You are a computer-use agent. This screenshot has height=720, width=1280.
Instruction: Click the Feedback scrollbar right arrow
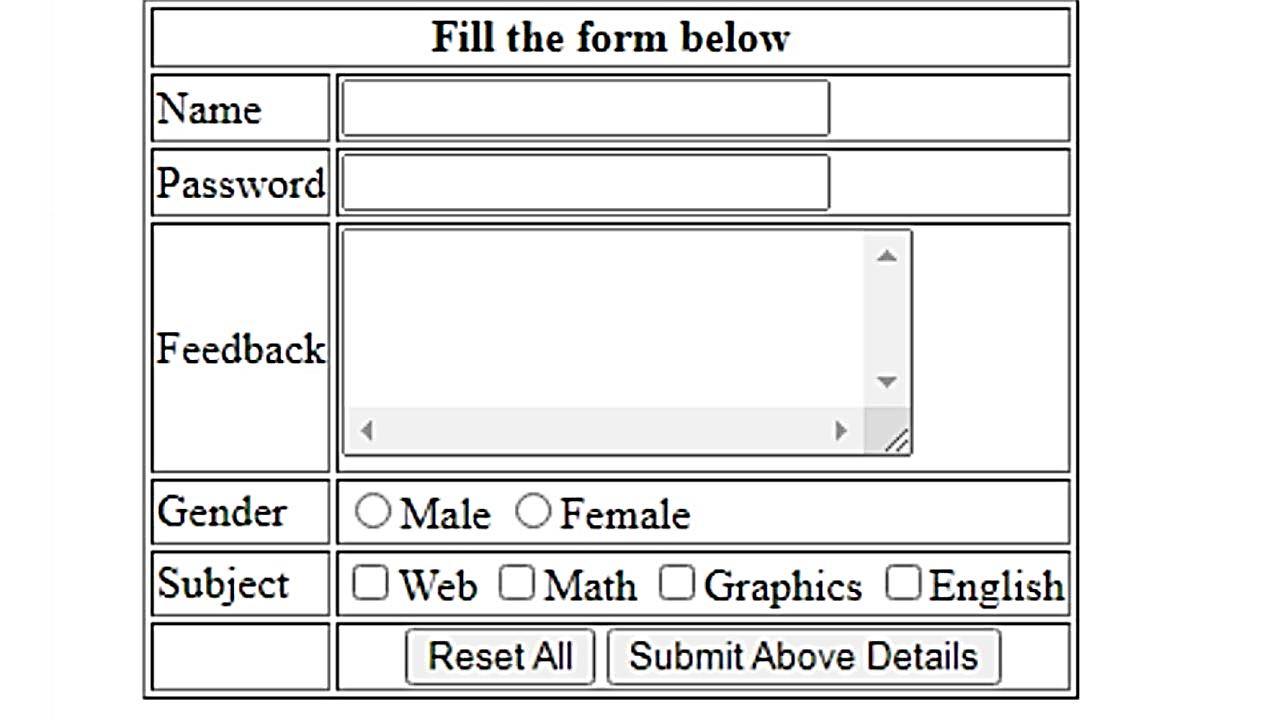(840, 431)
